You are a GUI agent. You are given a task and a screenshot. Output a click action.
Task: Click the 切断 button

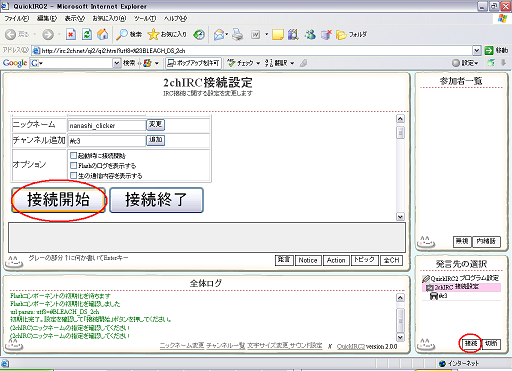pos(491,343)
